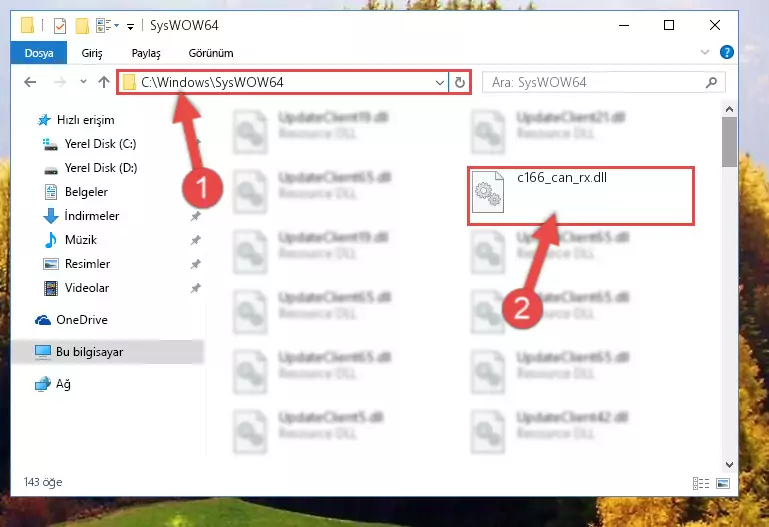Click the address bar path C:\Windows\SysWOW64
769x527 pixels.
(212, 82)
